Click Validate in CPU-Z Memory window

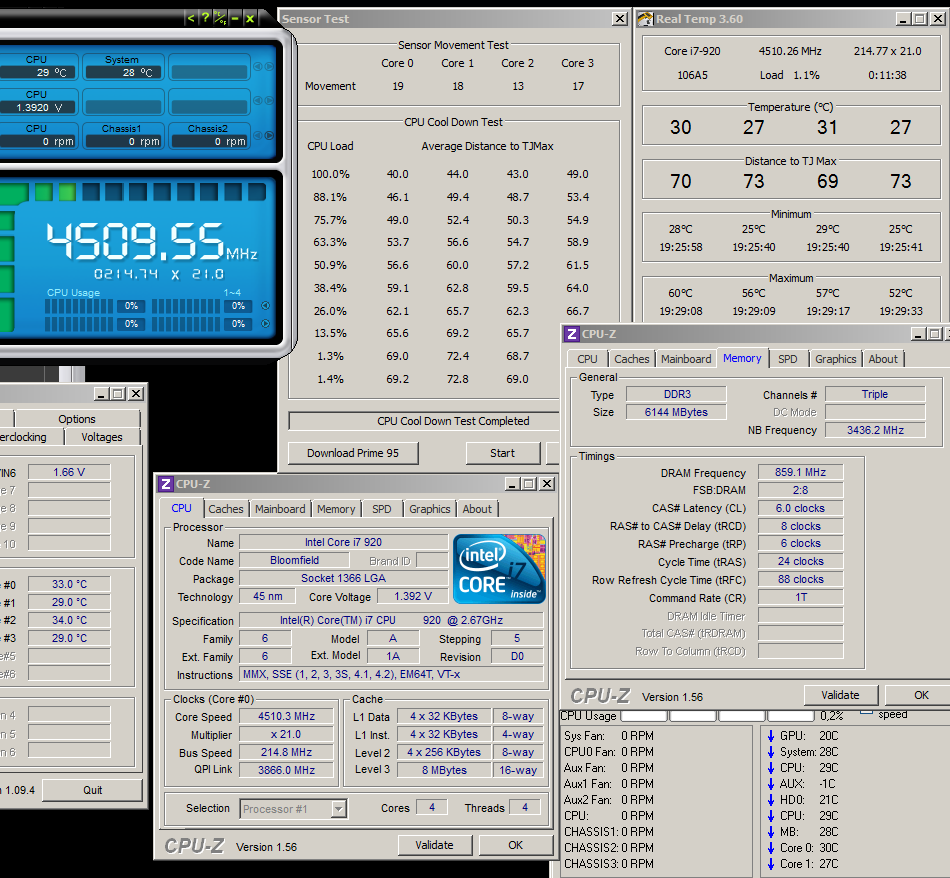click(x=840, y=696)
